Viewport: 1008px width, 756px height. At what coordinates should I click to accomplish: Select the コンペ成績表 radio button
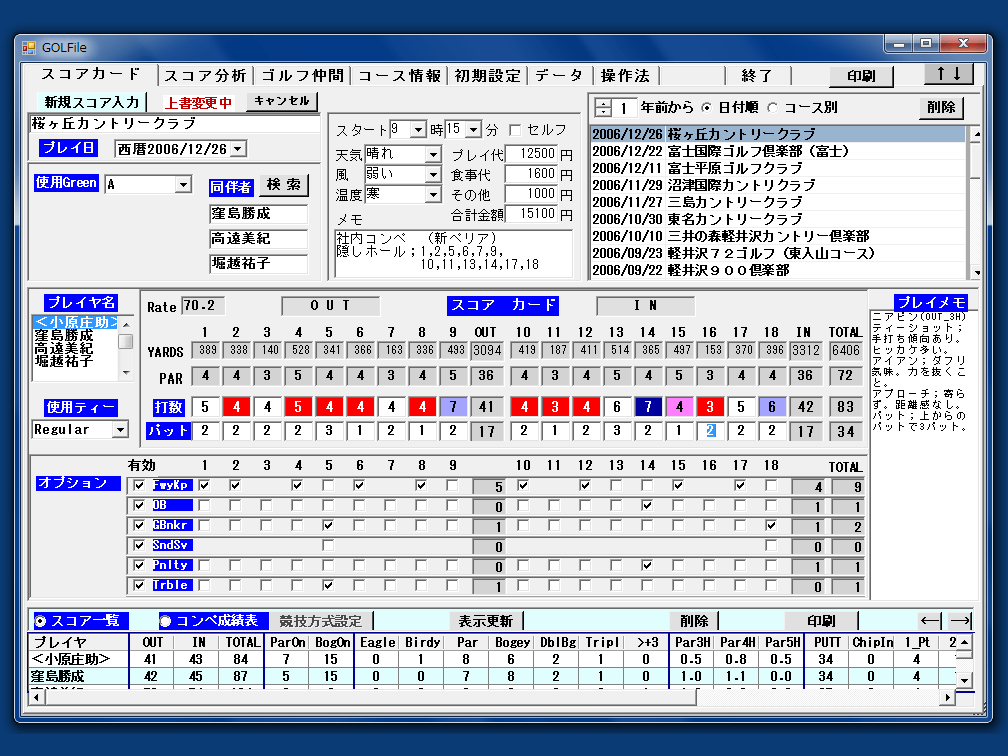(166, 621)
